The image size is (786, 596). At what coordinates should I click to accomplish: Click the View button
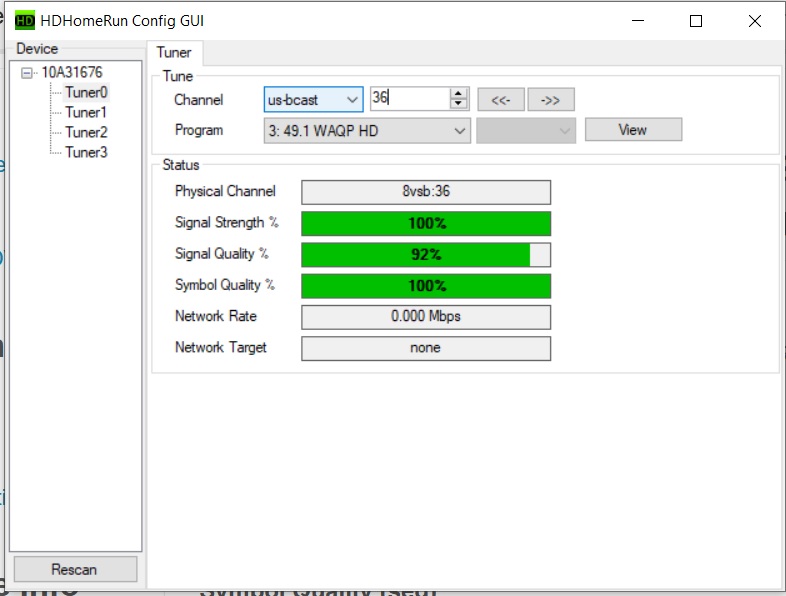pos(633,130)
